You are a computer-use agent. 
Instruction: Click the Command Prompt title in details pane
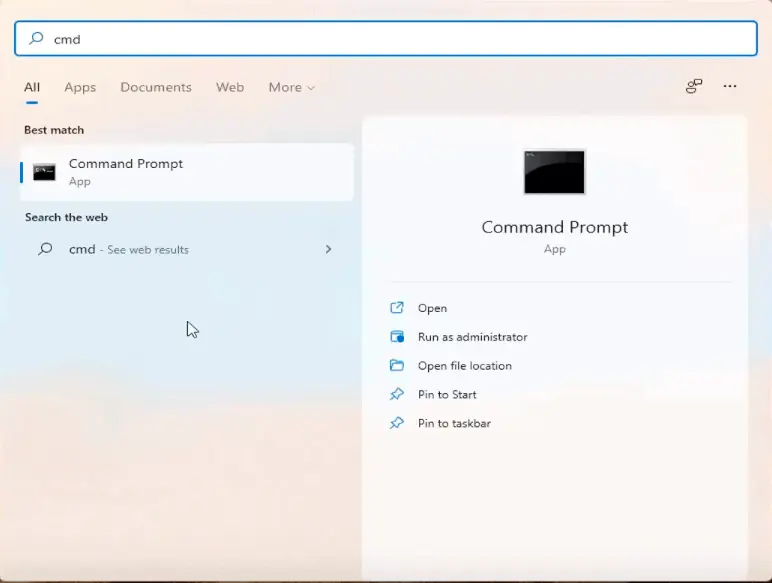coord(554,227)
